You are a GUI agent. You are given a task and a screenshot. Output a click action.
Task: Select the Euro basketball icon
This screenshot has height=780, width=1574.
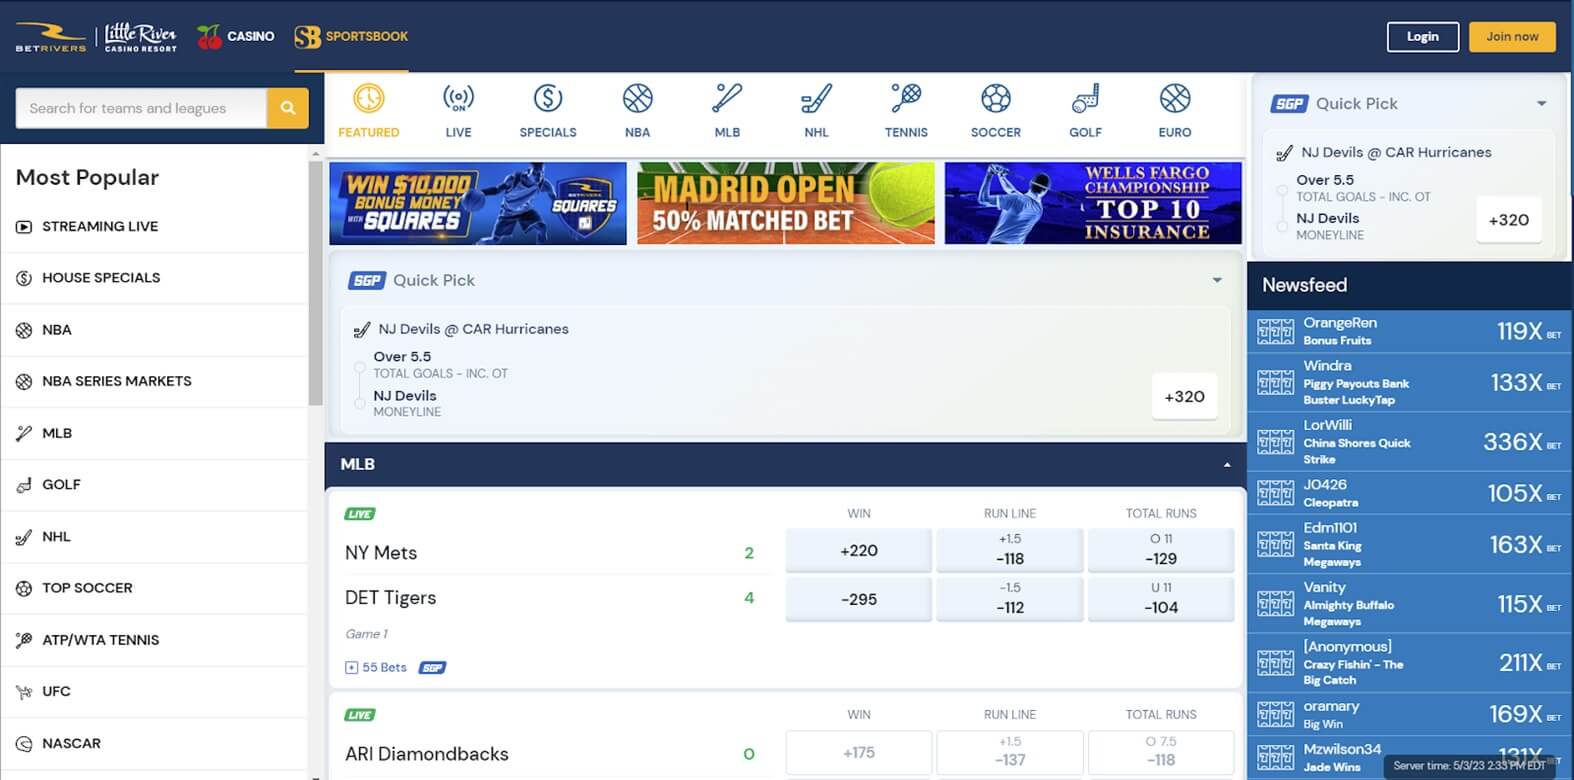tap(1175, 98)
